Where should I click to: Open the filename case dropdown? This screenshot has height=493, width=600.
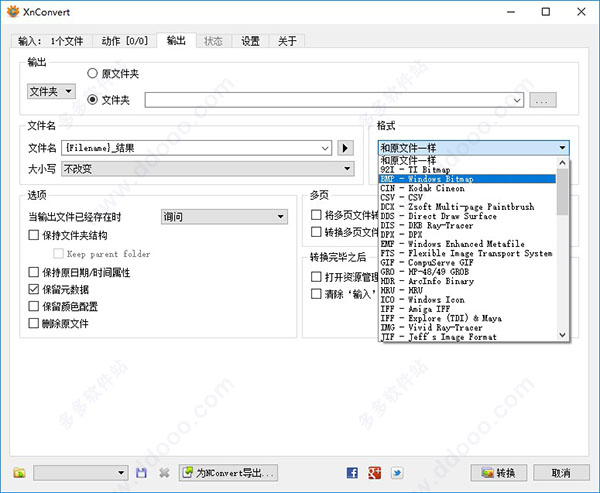(208, 169)
